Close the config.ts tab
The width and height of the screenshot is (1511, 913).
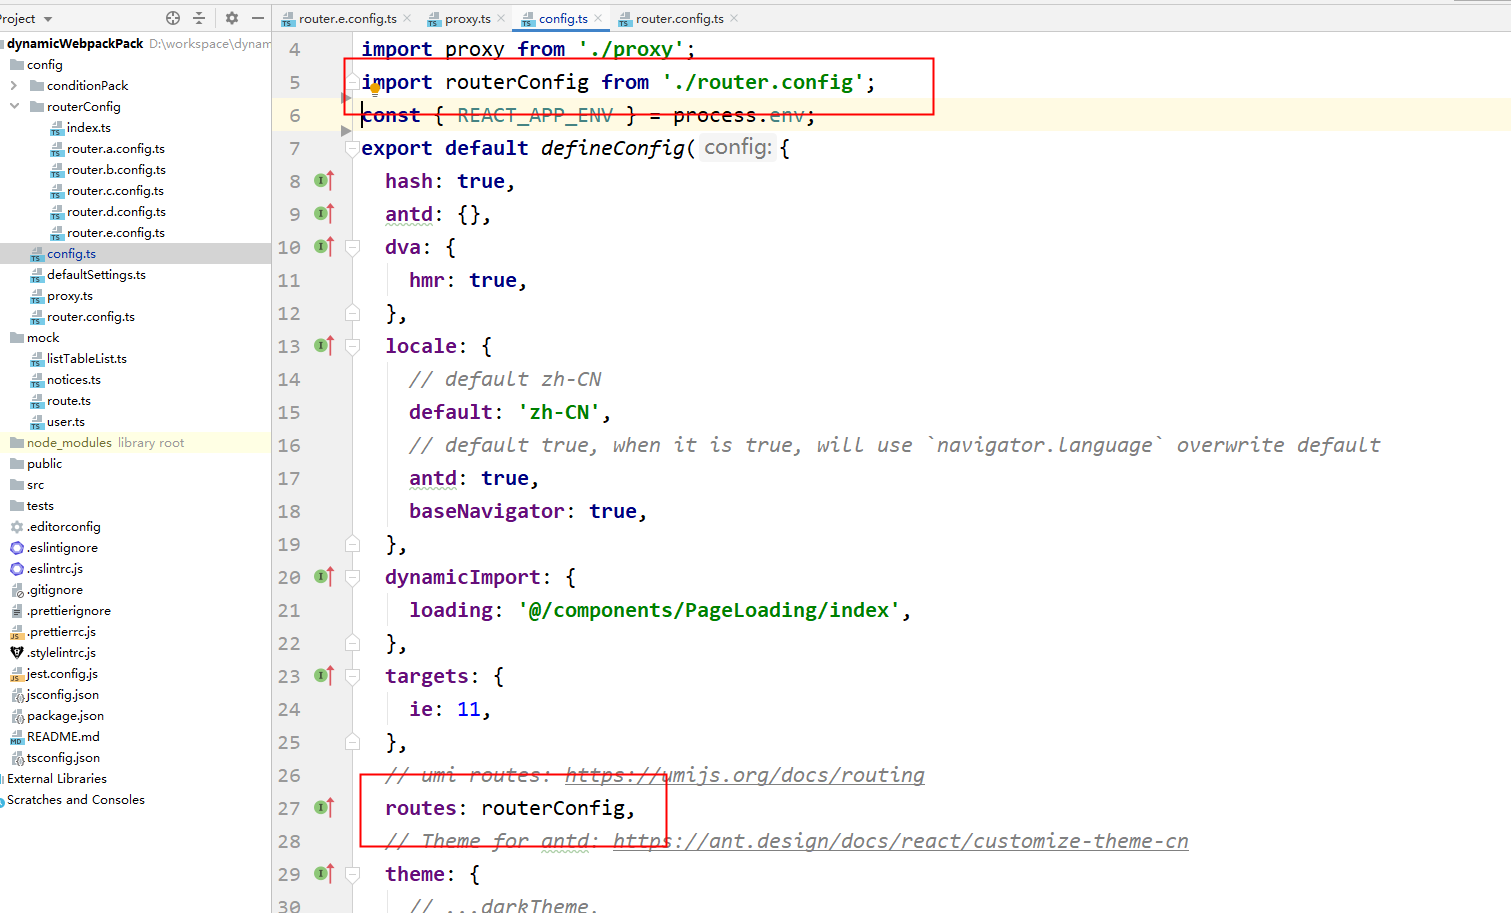598,19
